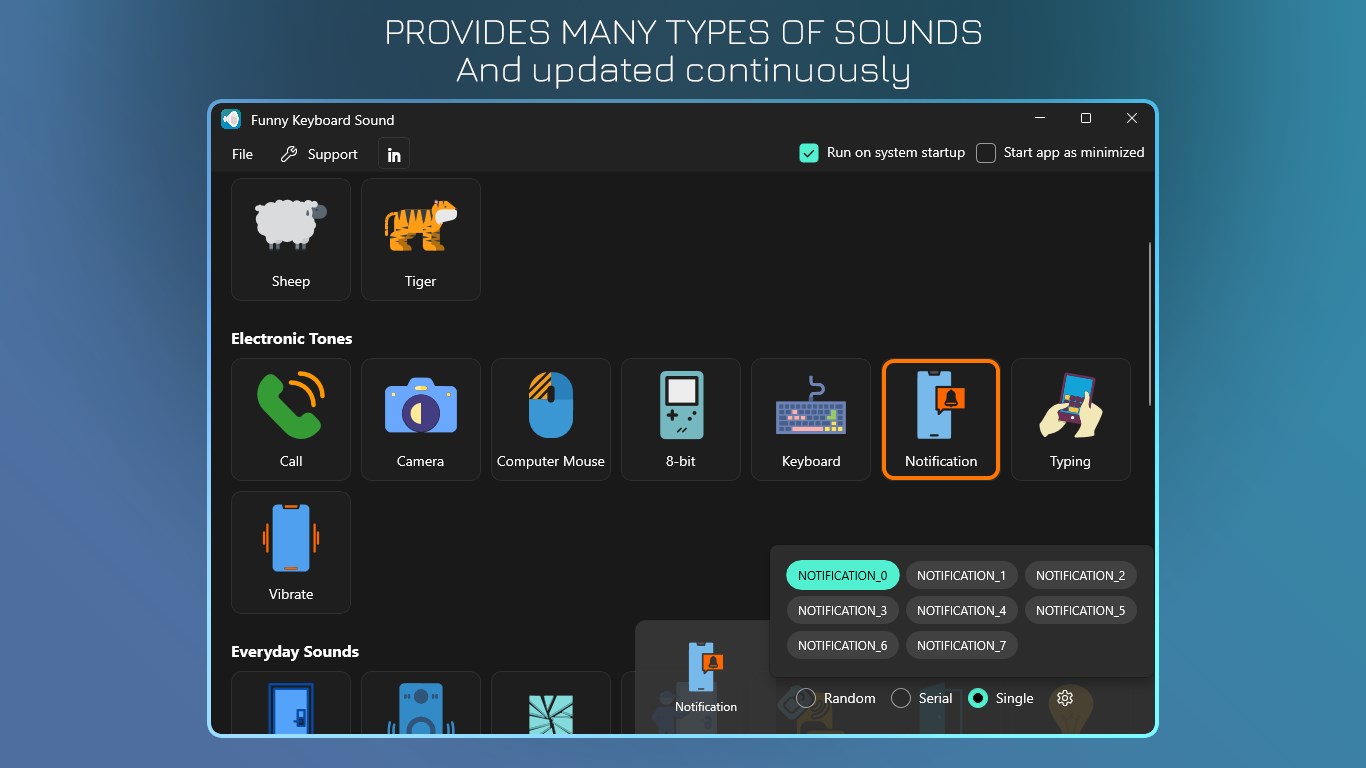Choose the 8-bit sound tile
The height and width of the screenshot is (768, 1366).
pyautogui.click(x=681, y=419)
